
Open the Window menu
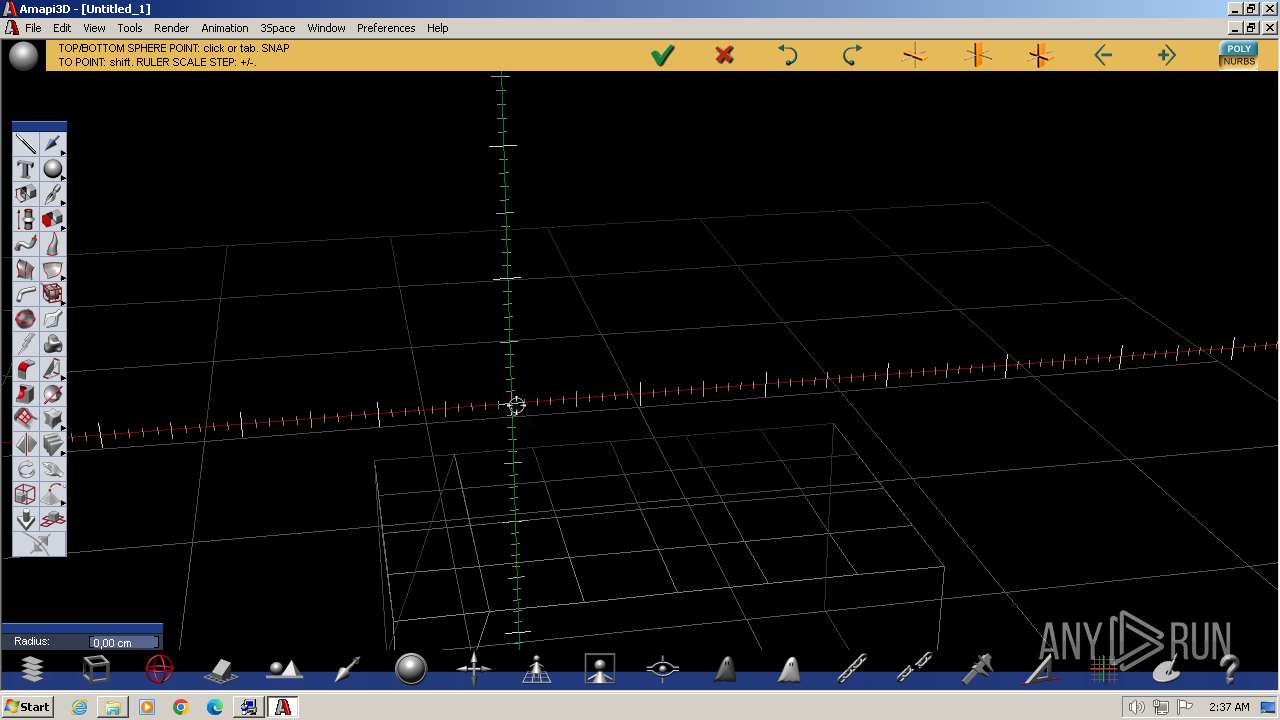[326, 28]
